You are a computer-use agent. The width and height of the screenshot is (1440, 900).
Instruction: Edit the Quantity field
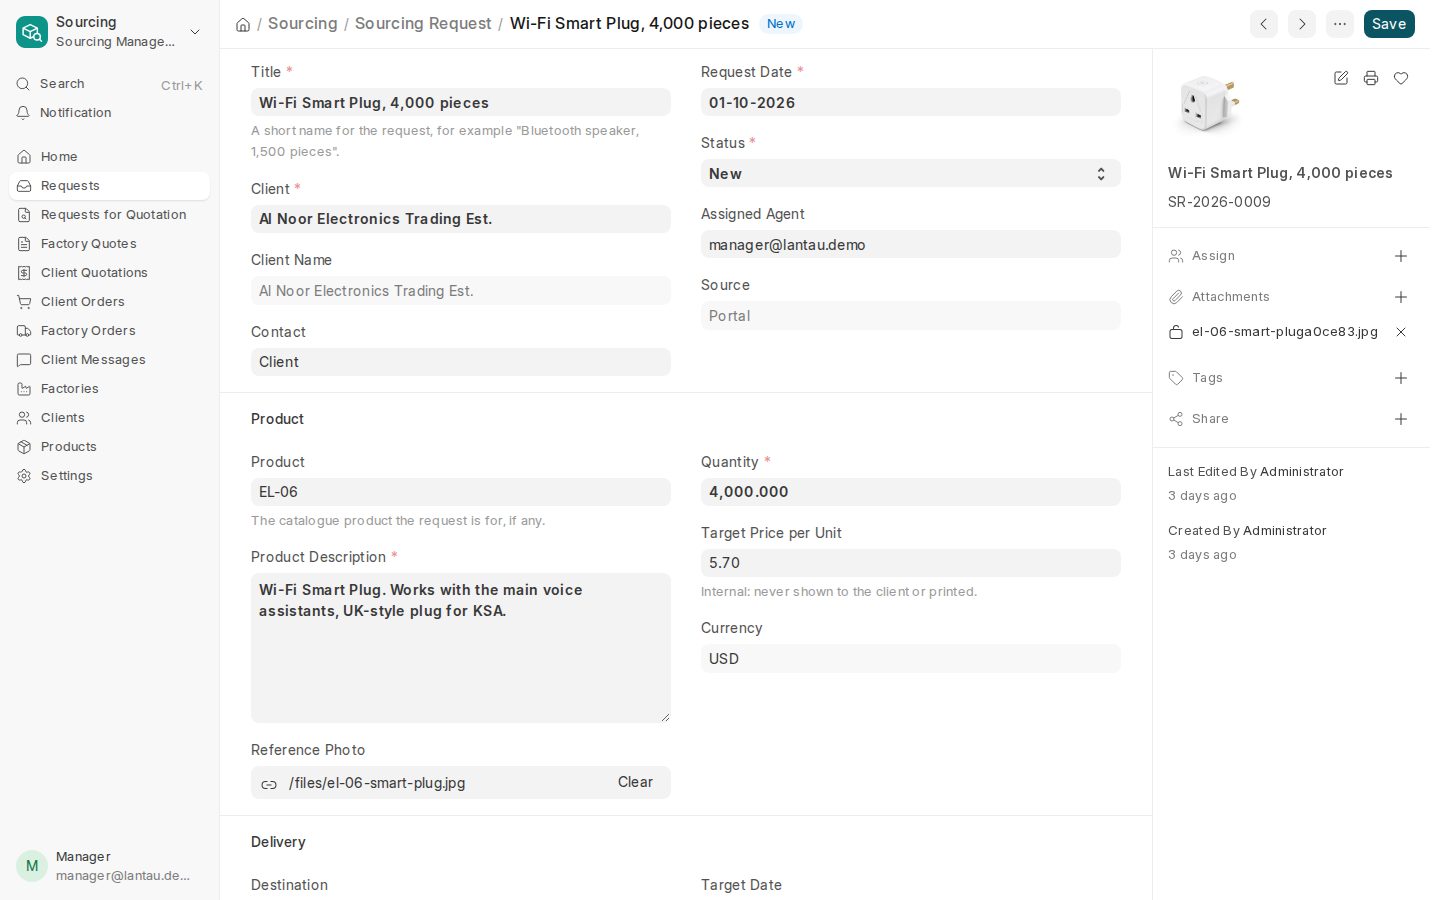(x=911, y=492)
